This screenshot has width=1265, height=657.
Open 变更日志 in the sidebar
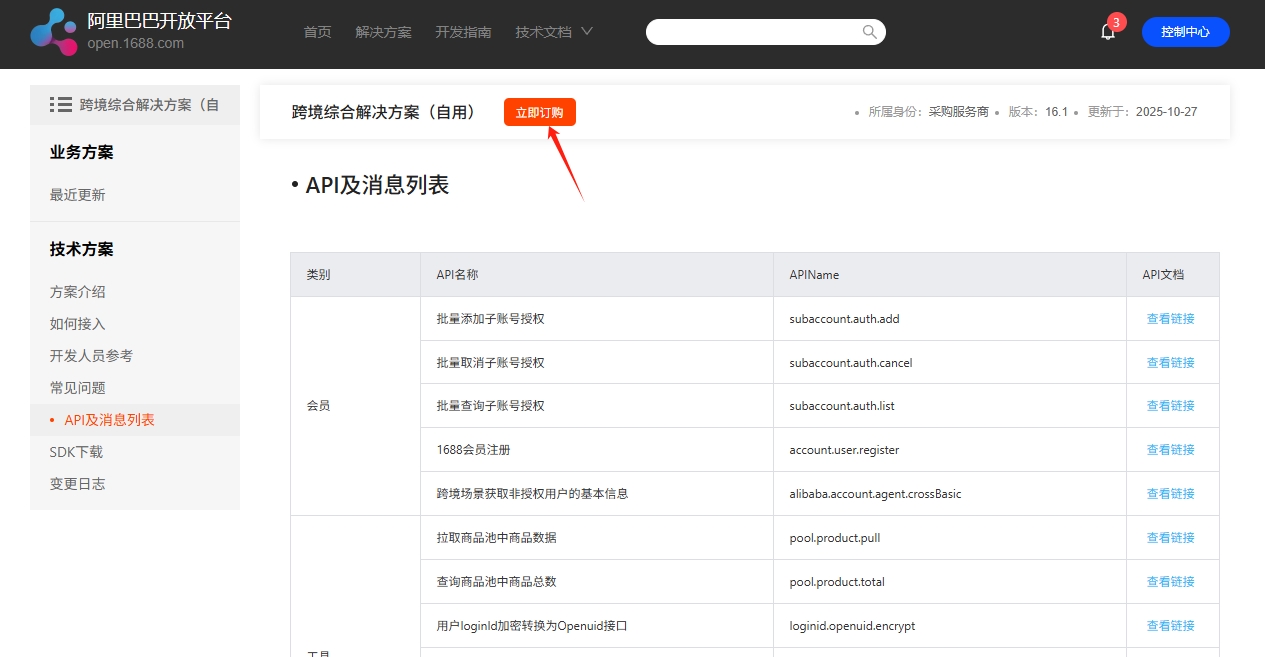pyautogui.click(x=77, y=484)
